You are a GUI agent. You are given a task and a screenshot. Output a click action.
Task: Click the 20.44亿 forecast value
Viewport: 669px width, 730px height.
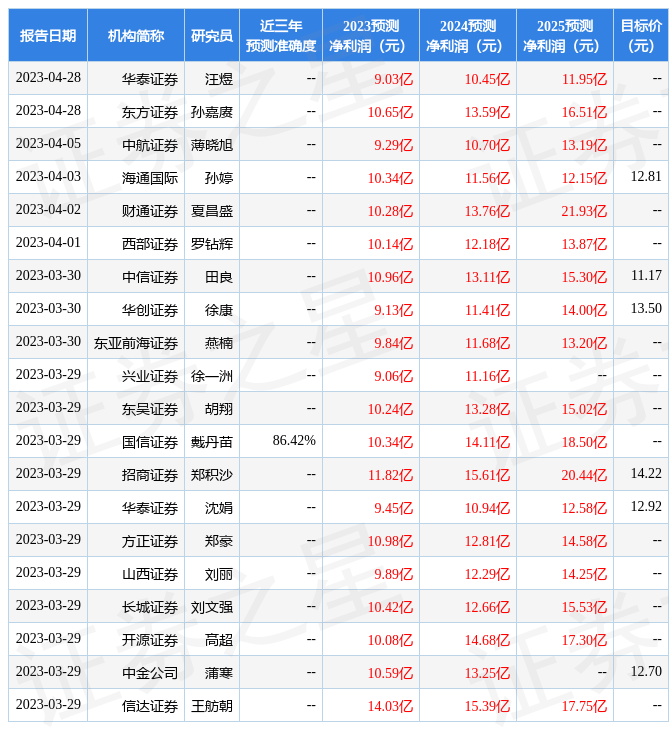click(584, 475)
